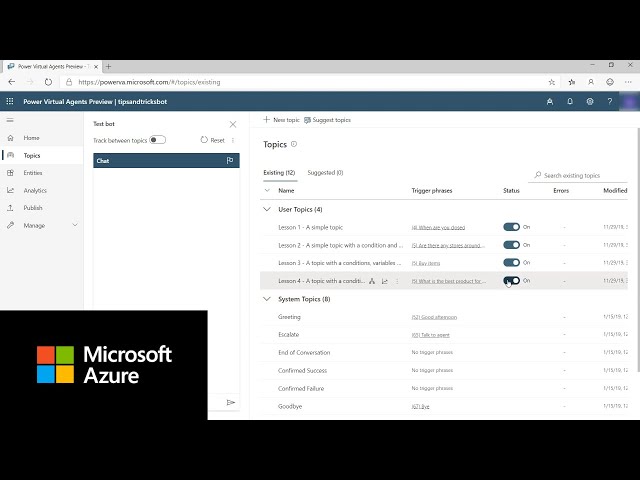Send the chat message with arrow icon
Screen dimensions: 640x480
coord(231,402)
